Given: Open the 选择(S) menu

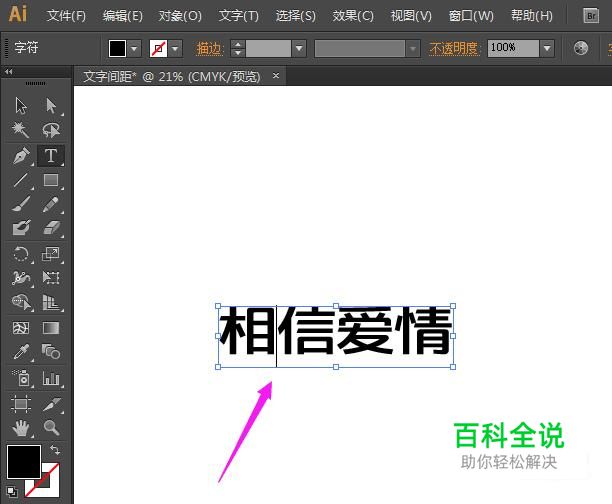Looking at the screenshot, I should point(295,16).
